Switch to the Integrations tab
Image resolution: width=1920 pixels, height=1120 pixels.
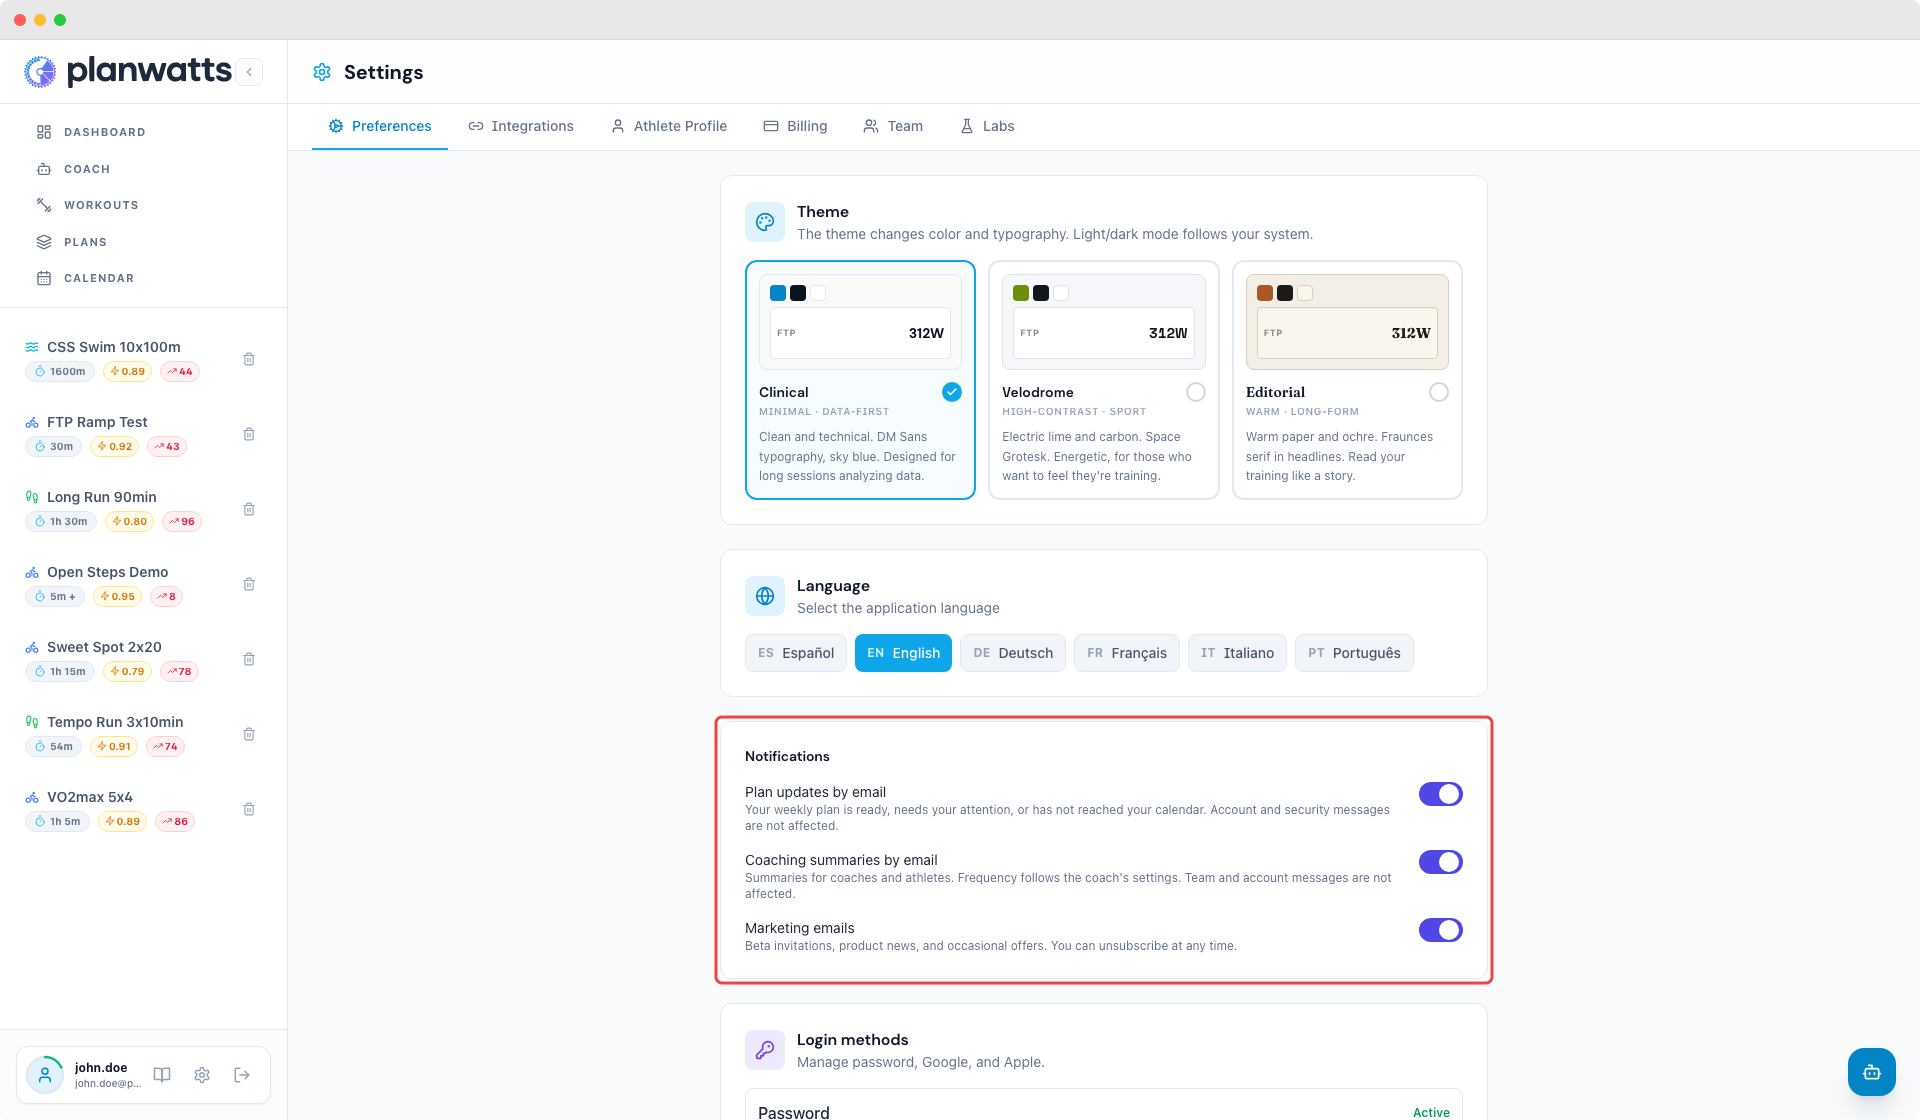pos(521,126)
